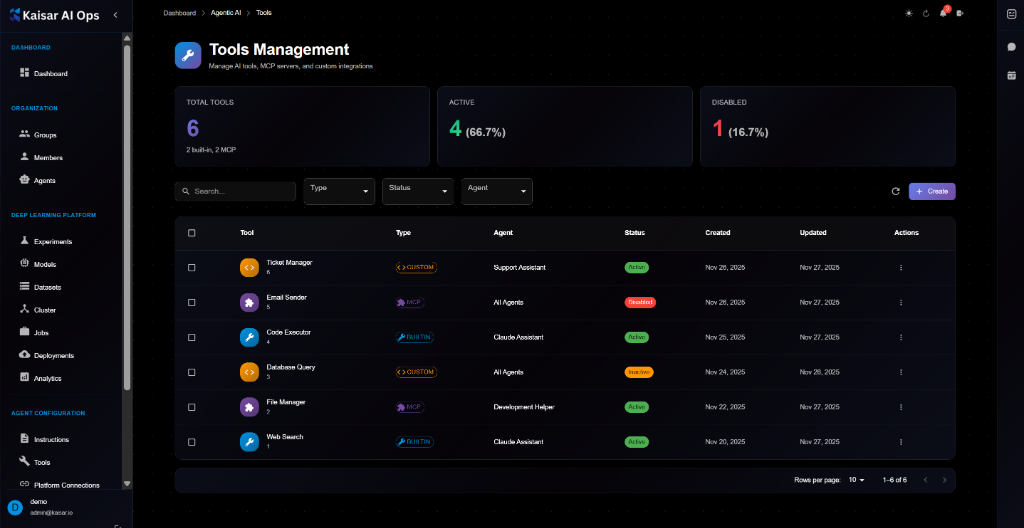Open the notifications bell with badge 3

pyautogui.click(x=943, y=12)
